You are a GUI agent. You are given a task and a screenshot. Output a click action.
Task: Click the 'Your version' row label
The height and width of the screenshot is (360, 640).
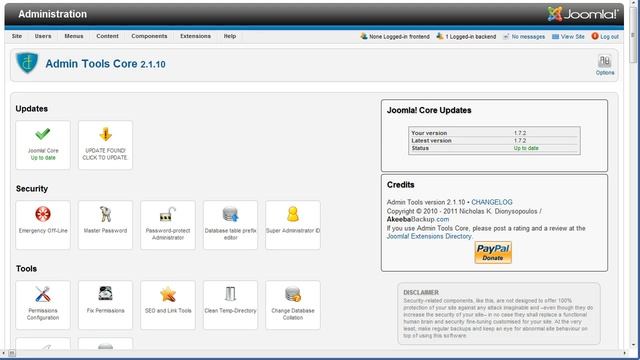click(429, 133)
